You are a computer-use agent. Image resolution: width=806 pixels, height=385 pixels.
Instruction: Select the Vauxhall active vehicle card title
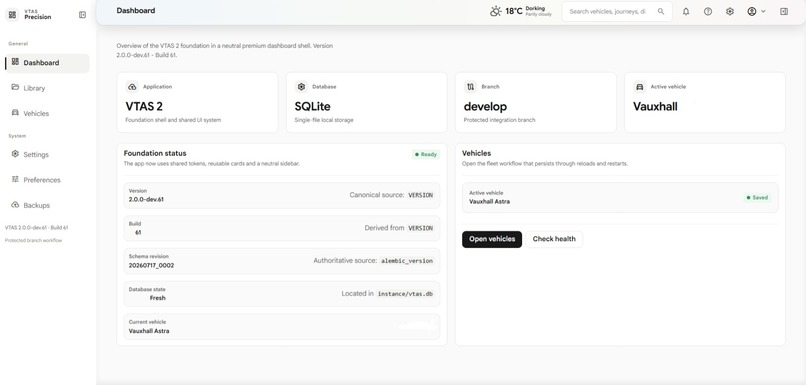[655, 107]
